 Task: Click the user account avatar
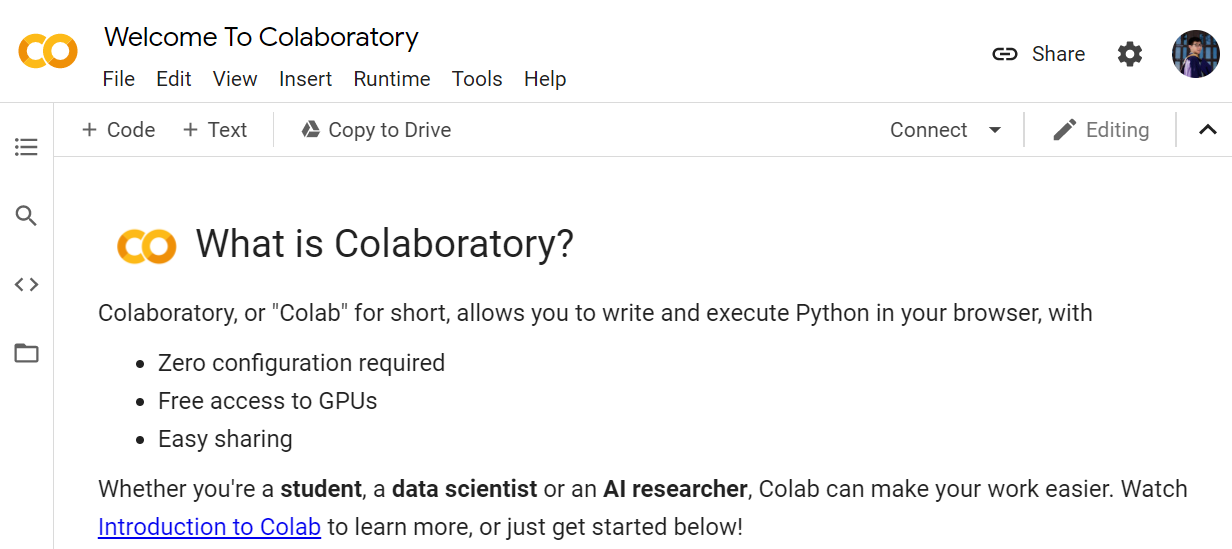pyautogui.click(x=1195, y=54)
